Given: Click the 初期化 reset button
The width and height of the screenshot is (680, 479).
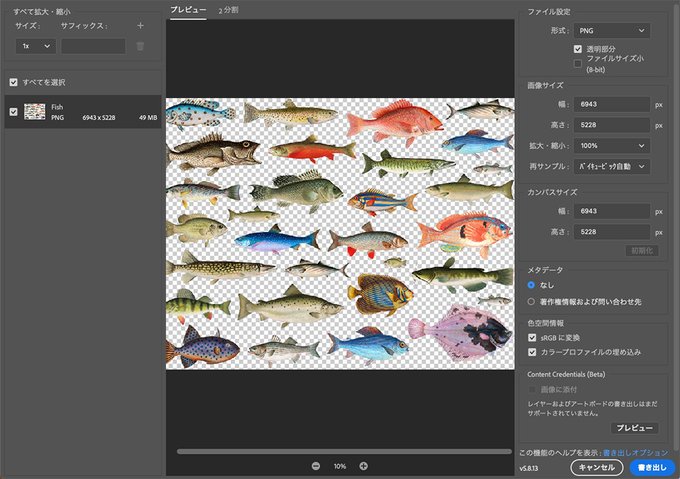Looking at the screenshot, I should click(x=642, y=251).
